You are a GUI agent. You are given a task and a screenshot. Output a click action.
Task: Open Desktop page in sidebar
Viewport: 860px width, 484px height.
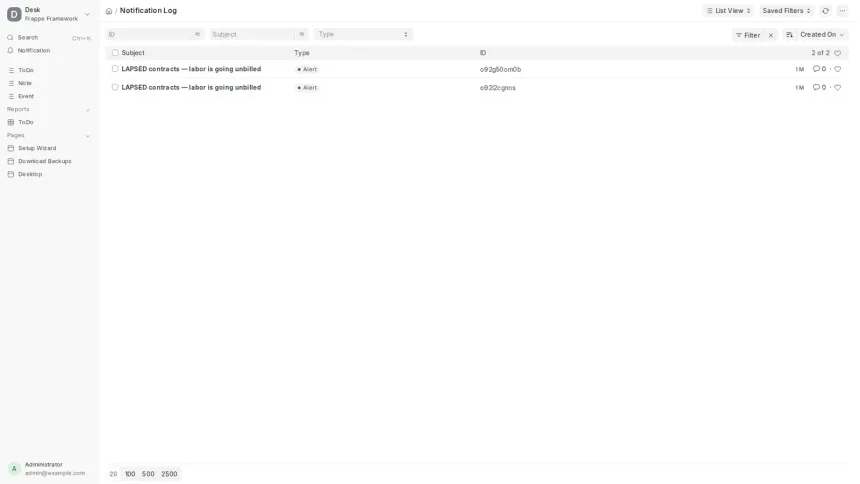click(49, 175)
